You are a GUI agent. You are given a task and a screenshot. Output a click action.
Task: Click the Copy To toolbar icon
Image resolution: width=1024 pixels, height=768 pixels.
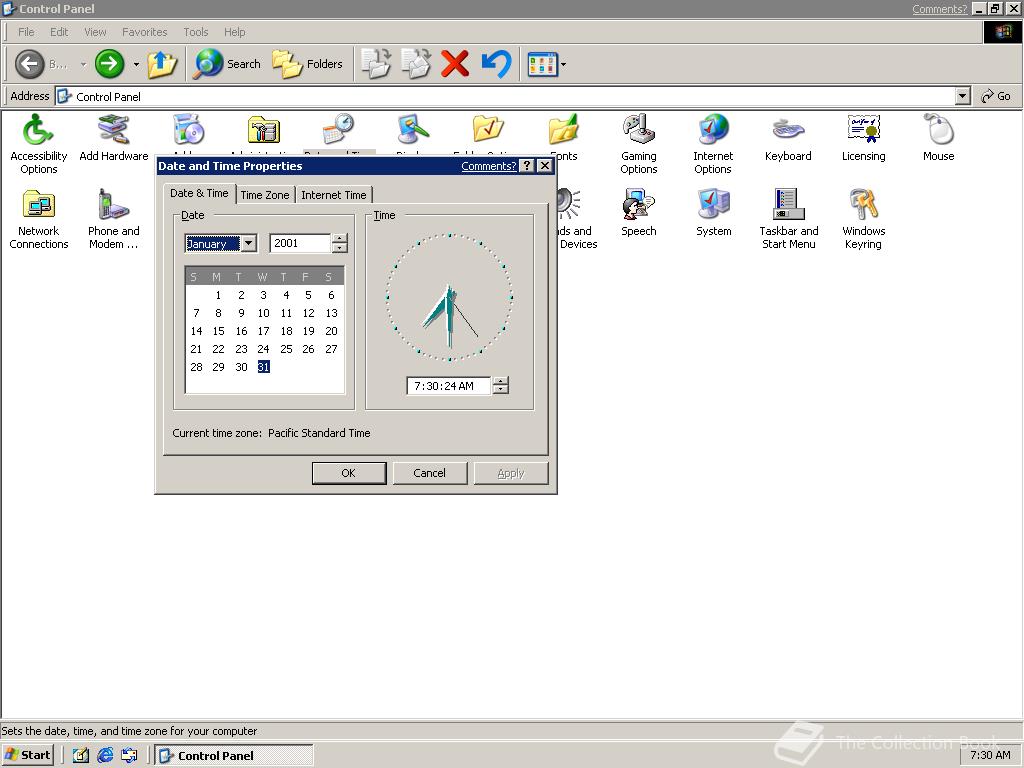pos(415,64)
